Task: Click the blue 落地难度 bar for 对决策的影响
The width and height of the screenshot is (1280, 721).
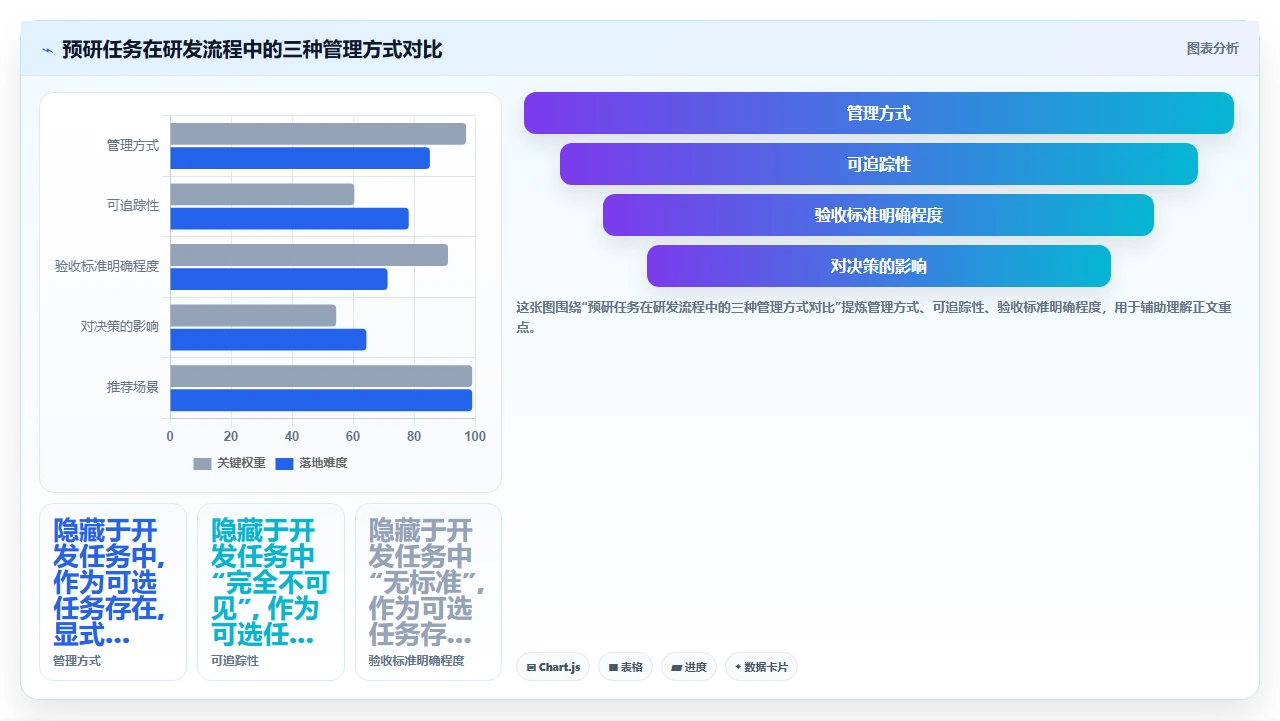Action: click(268, 339)
